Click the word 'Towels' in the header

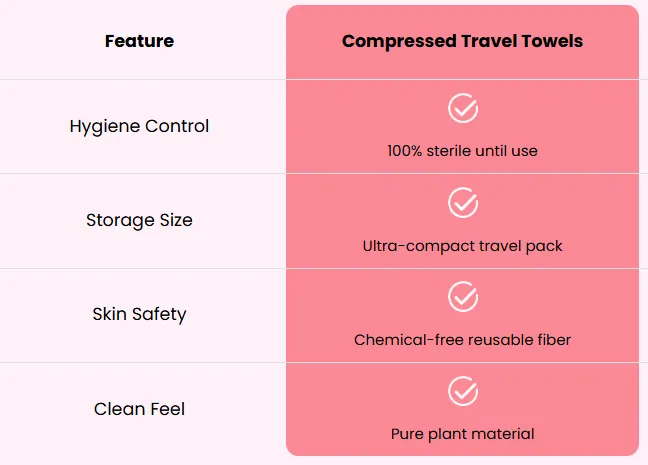coord(552,41)
